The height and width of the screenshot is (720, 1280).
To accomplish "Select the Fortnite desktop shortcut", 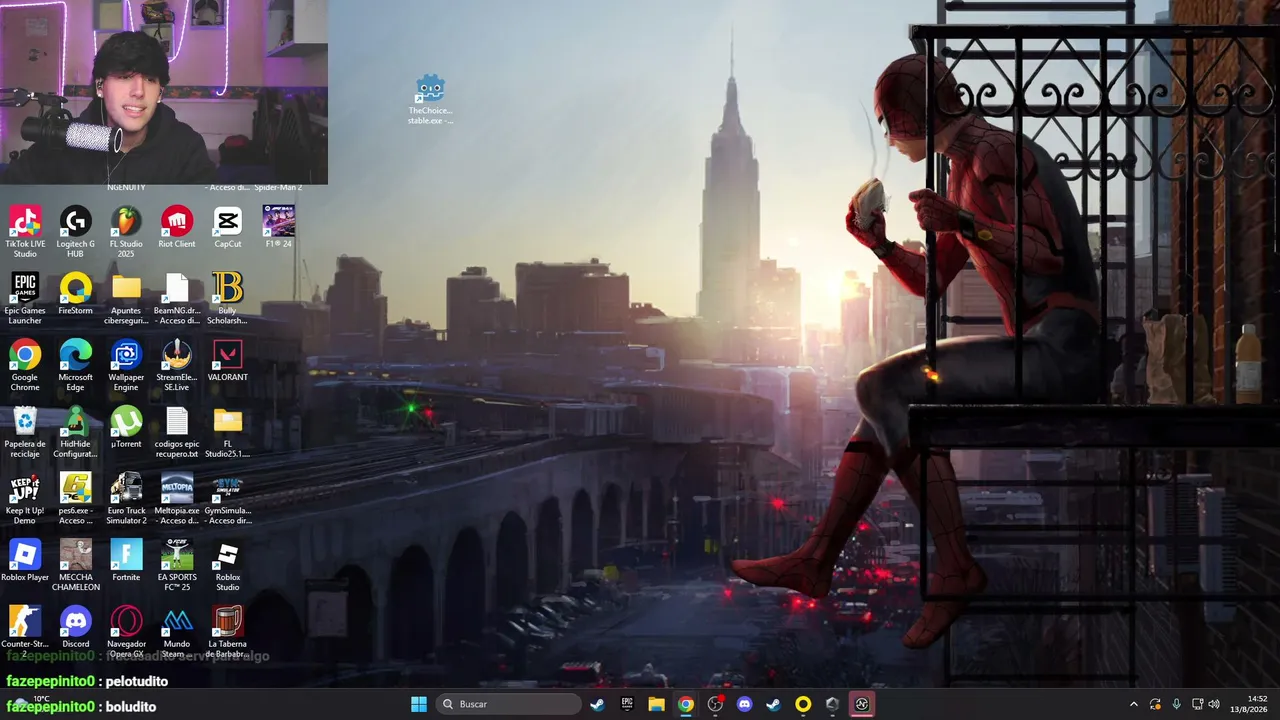I will pos(126,561).
